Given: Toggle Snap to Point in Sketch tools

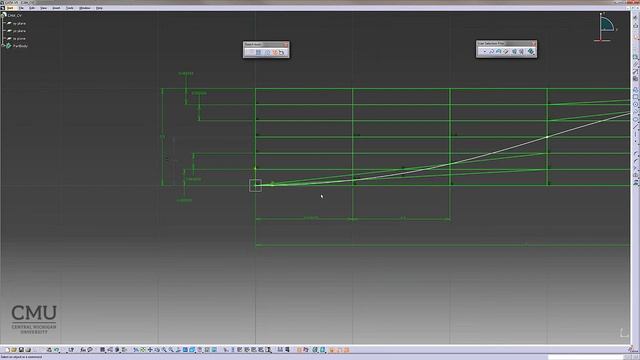Looking at the screenshot, I should pos(258,53).
